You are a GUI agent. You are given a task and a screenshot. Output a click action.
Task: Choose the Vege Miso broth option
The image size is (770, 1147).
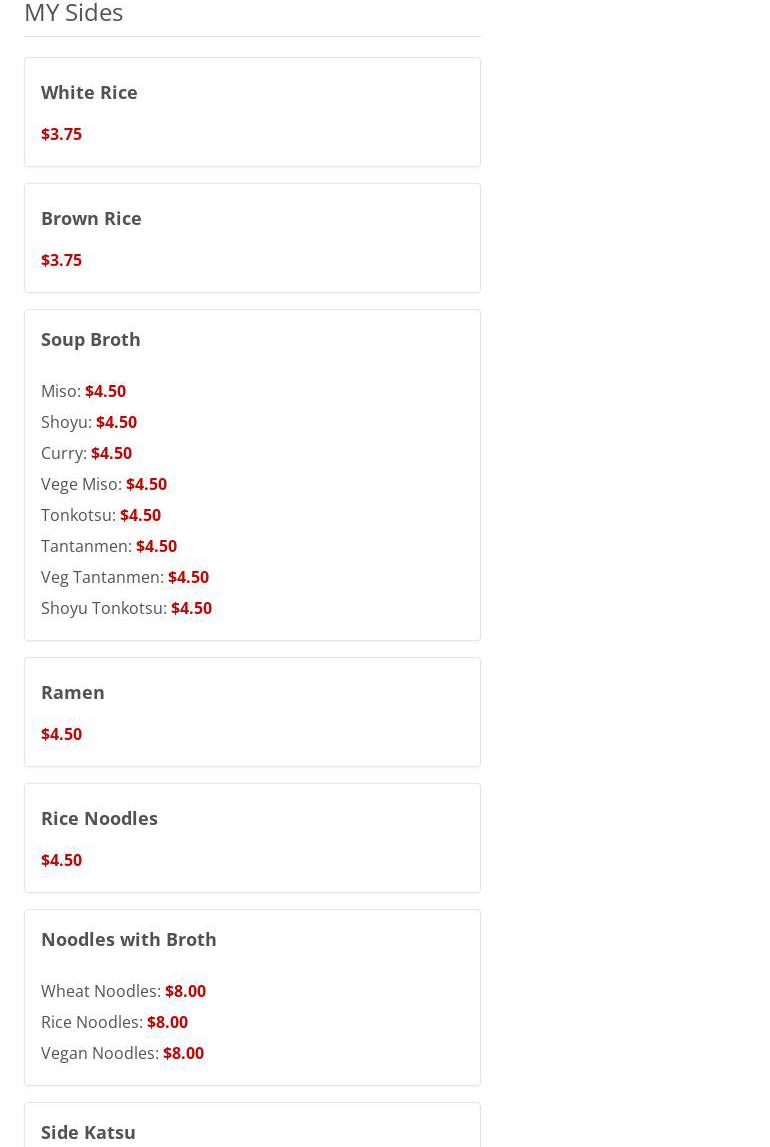click(x=103, y=484)
